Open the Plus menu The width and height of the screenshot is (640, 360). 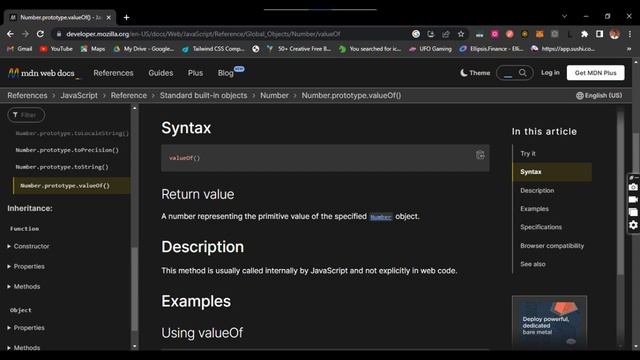195,73
